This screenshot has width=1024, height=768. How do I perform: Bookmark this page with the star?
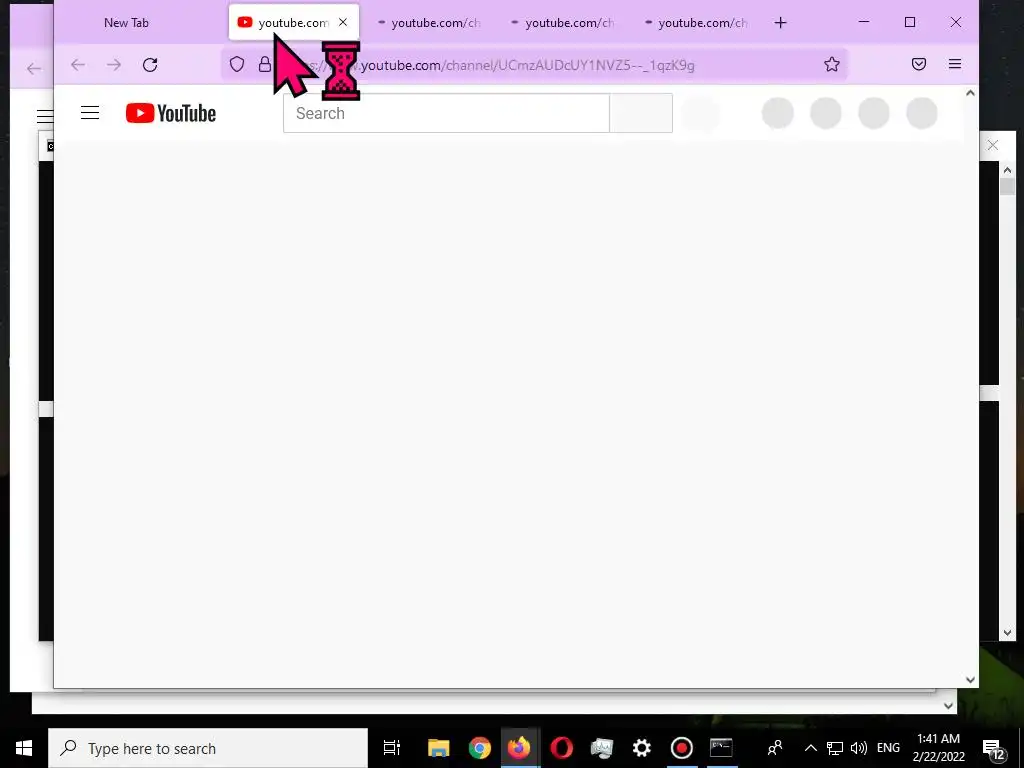831,64
